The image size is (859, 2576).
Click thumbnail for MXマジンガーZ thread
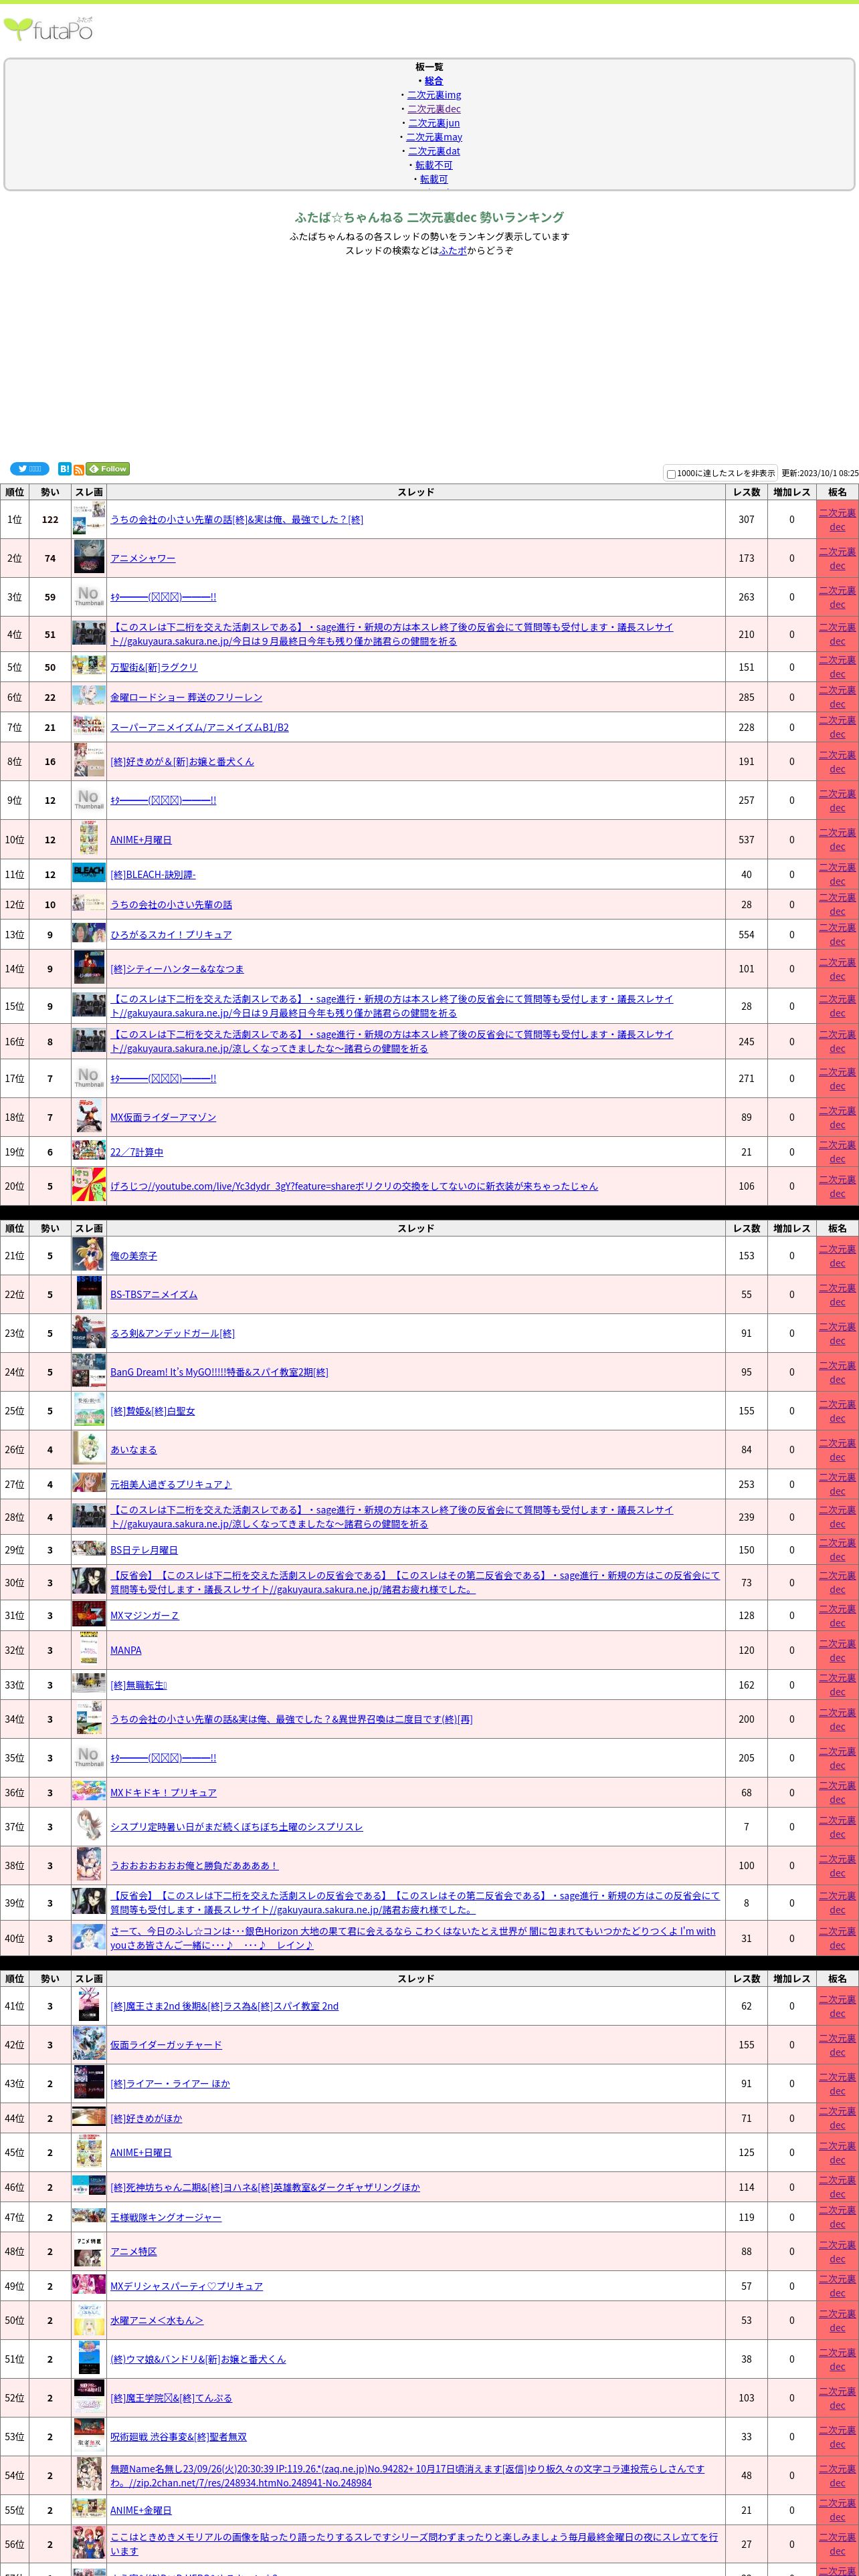(x=88, y=1615)
